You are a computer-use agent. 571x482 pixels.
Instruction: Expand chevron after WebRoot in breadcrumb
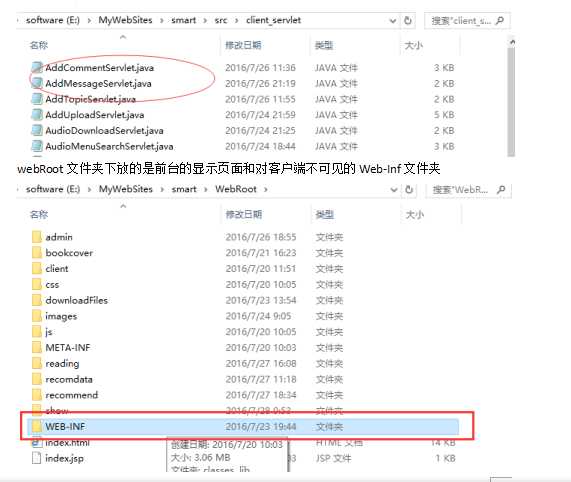click(x=266, y=189)
